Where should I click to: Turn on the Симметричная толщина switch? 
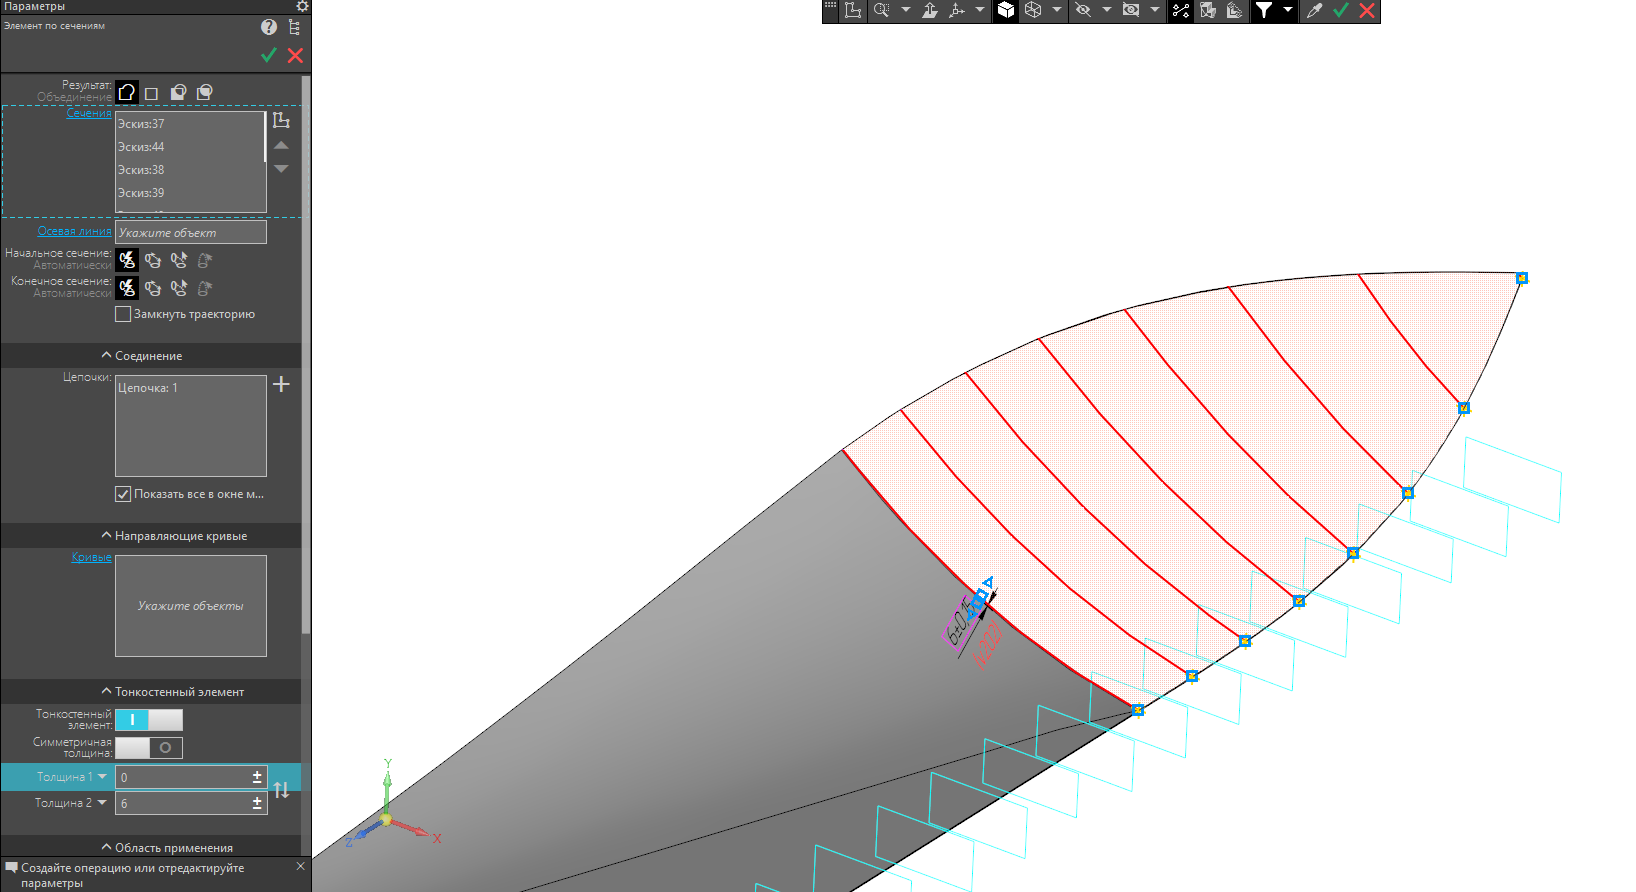click(148, 748)
